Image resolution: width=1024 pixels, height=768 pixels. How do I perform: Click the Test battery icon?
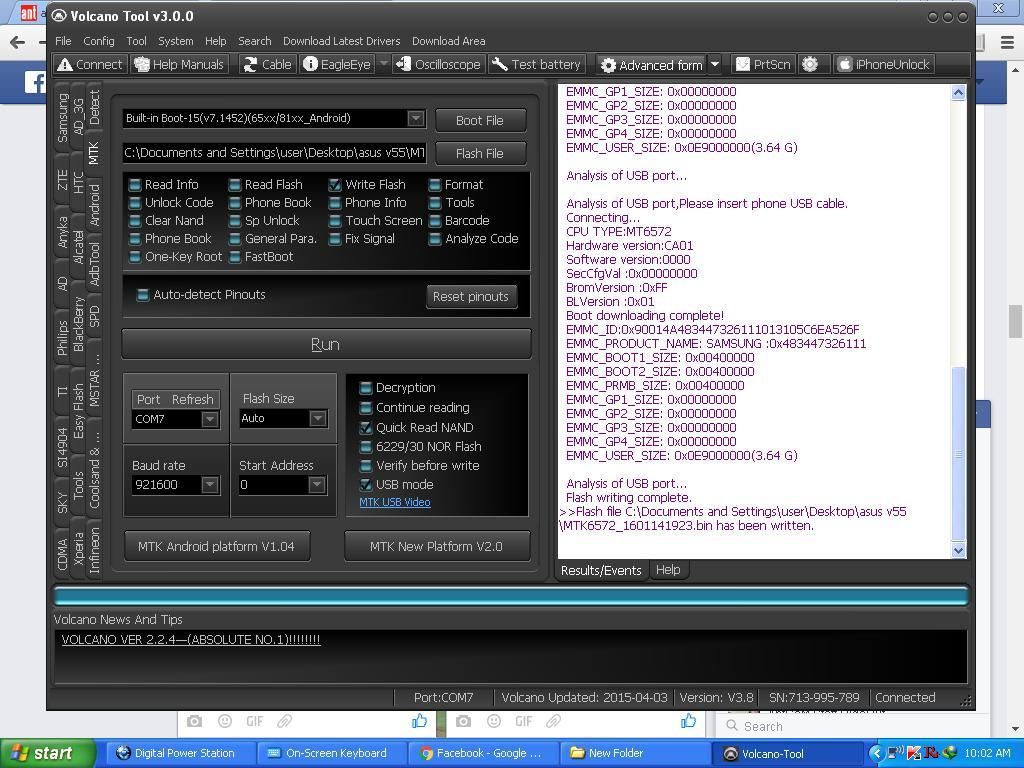(x=536, y=64)
